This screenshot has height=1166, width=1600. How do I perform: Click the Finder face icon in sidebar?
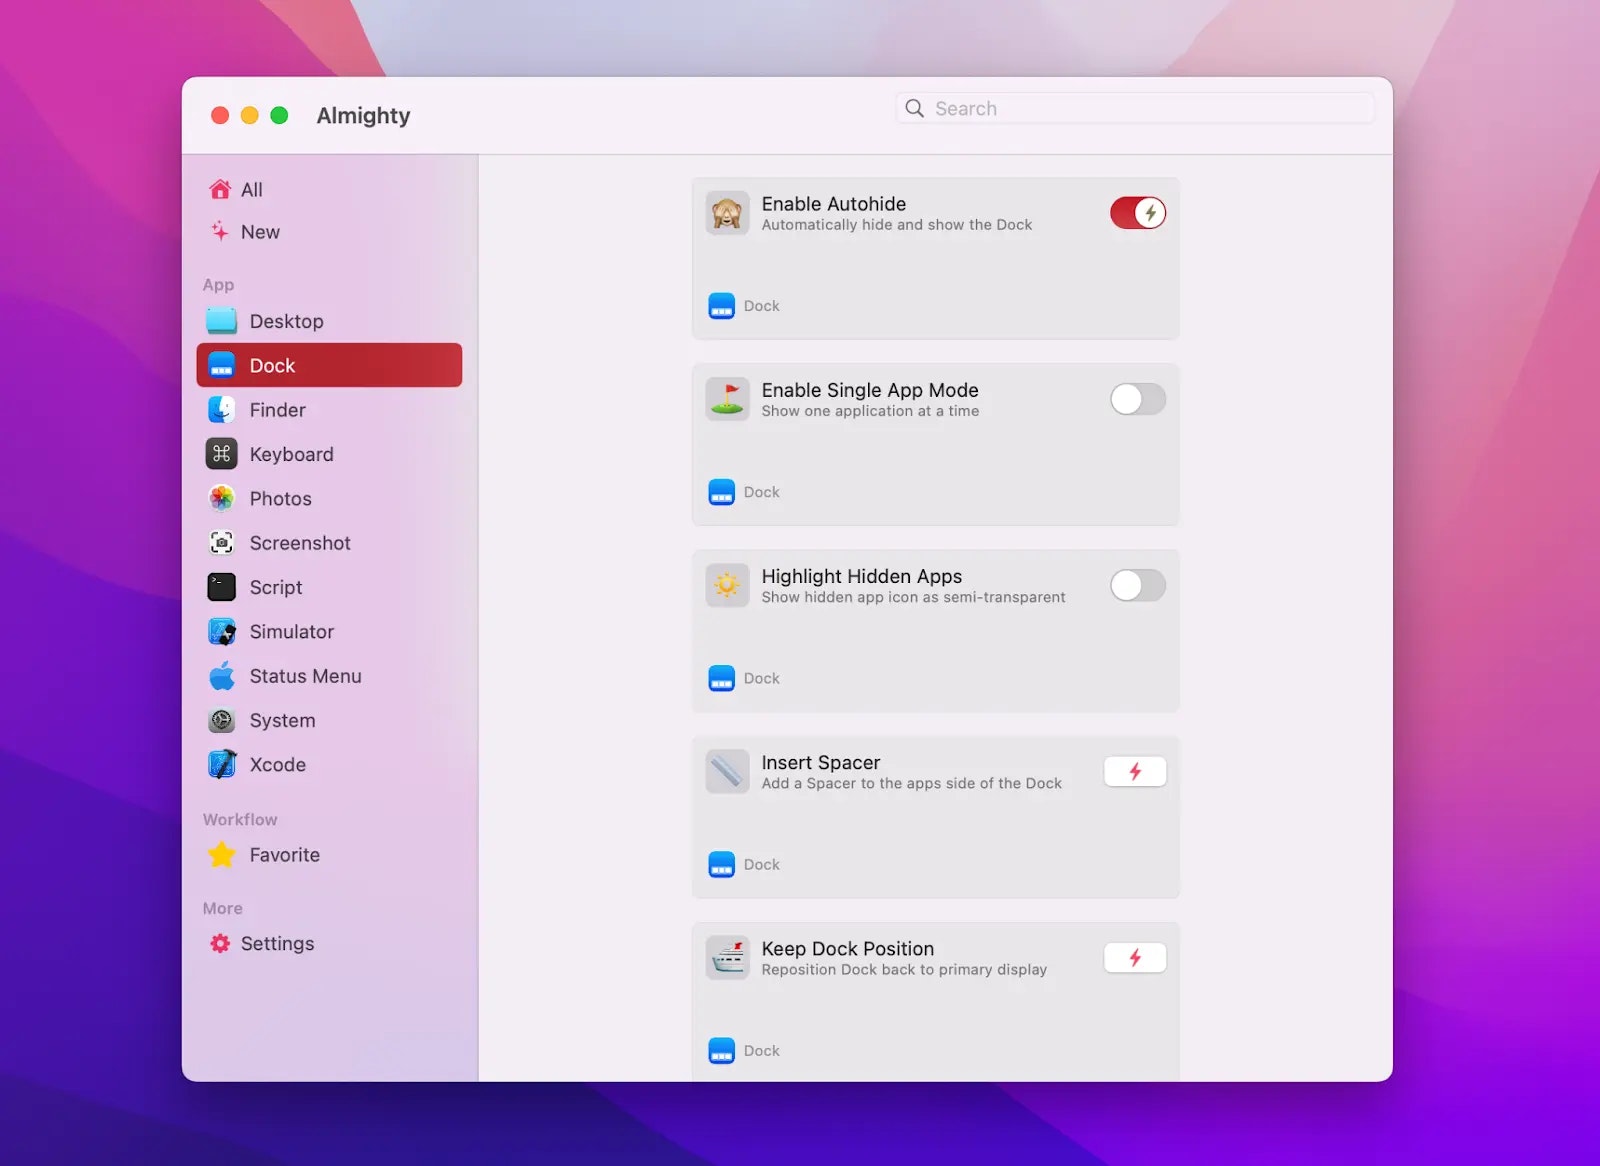tap(221, 410)
